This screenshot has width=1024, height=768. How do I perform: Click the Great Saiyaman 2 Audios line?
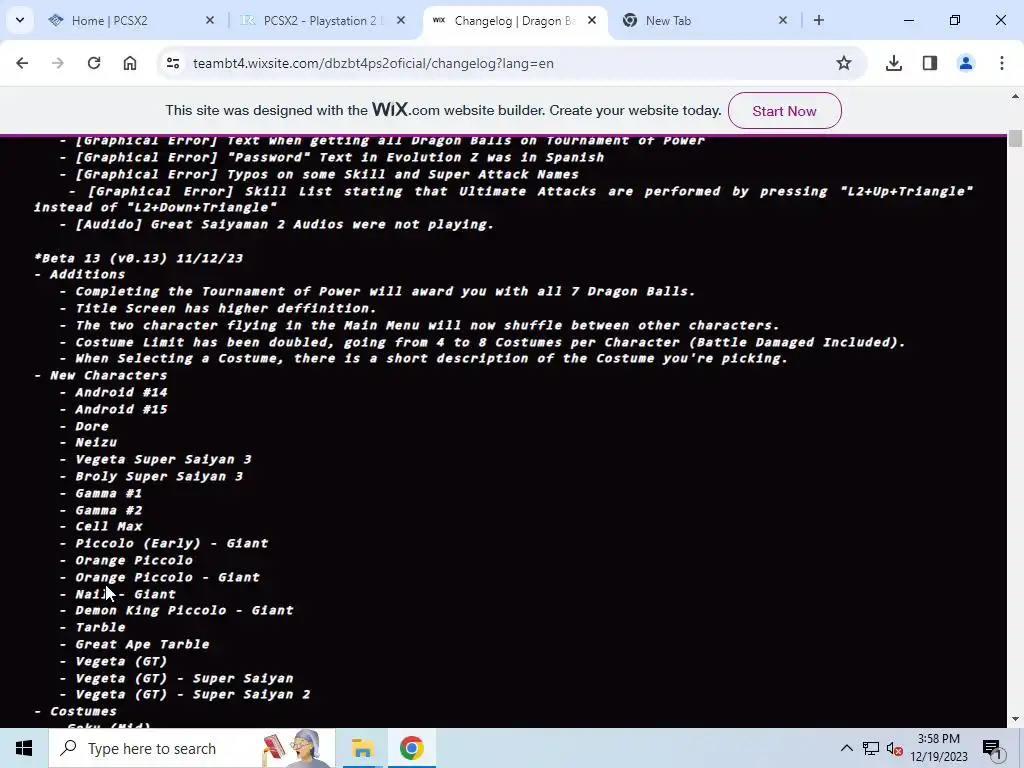284,225
